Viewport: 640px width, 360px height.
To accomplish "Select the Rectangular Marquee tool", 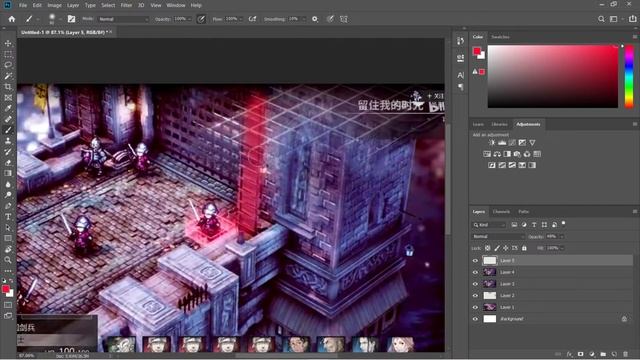I will coord(8,54).
